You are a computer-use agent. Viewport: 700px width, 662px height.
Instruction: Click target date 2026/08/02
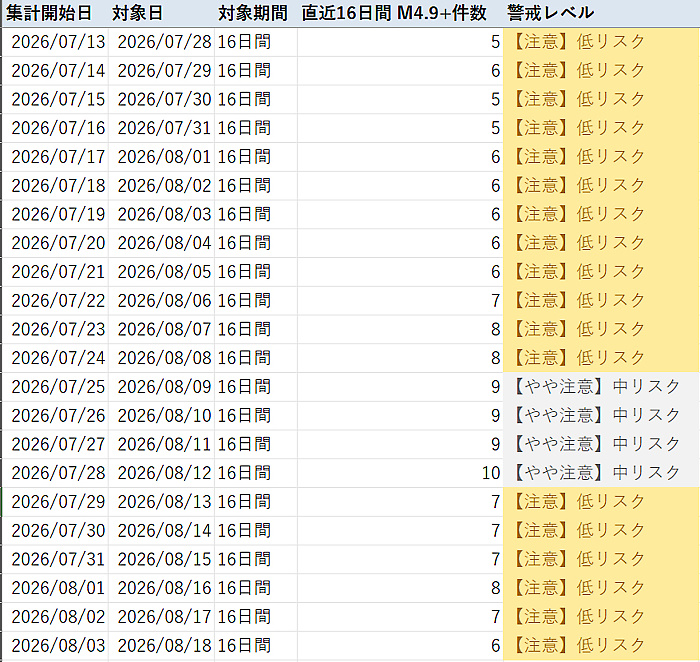coord(161,185)
